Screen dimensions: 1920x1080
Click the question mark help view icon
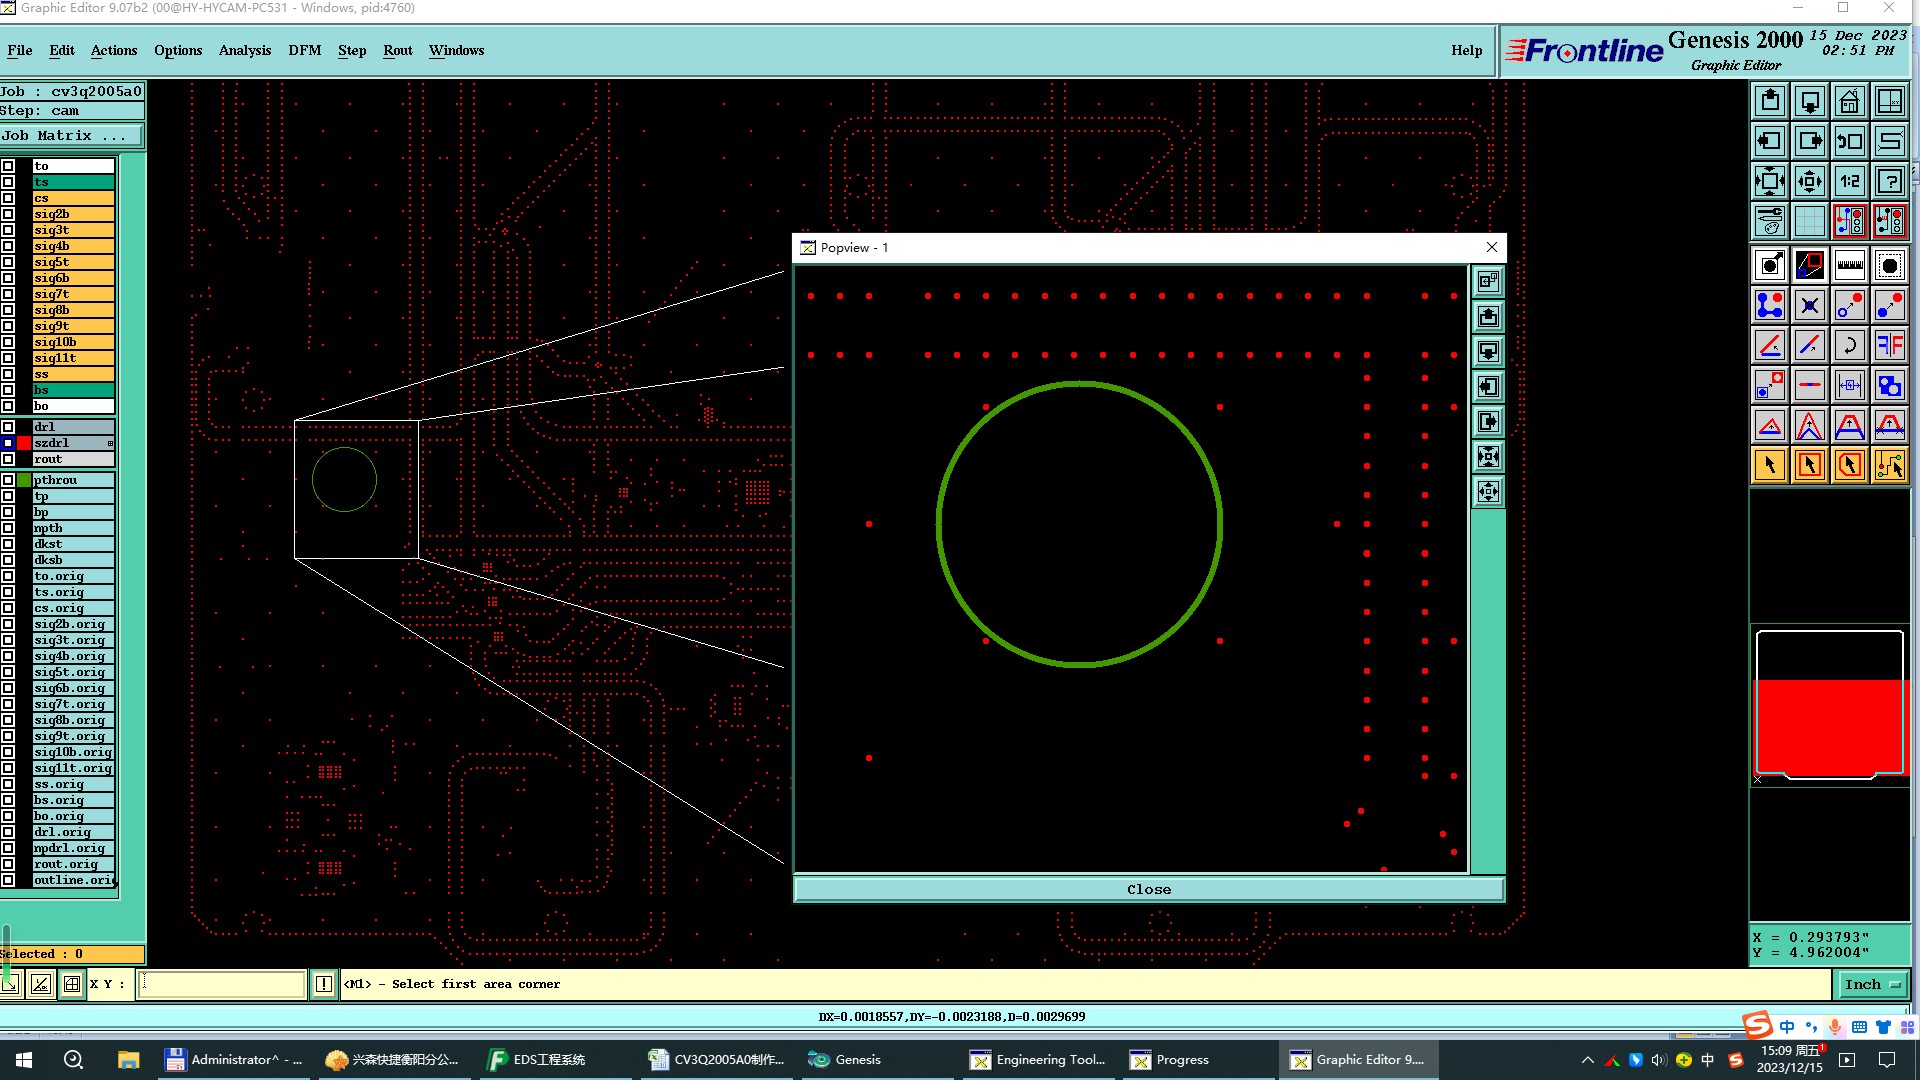(x=1889, y=181)
